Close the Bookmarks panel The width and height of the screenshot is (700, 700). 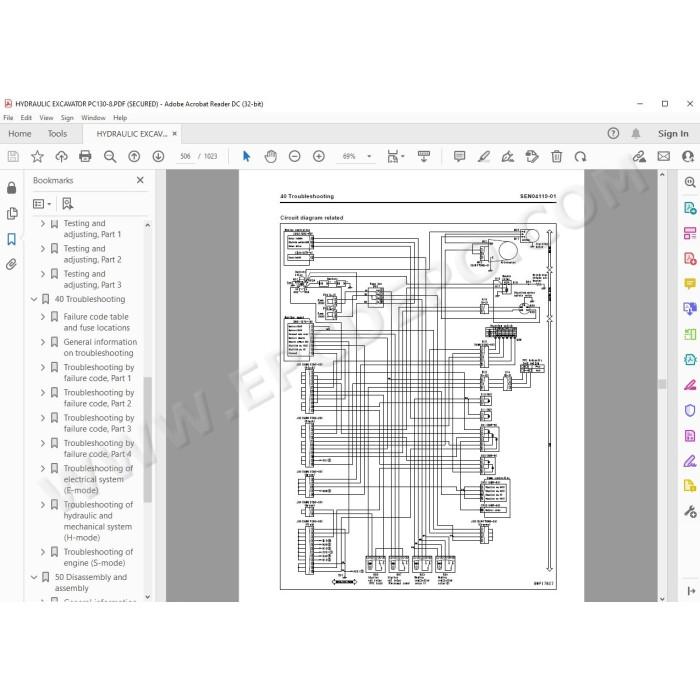coord(140,180)
